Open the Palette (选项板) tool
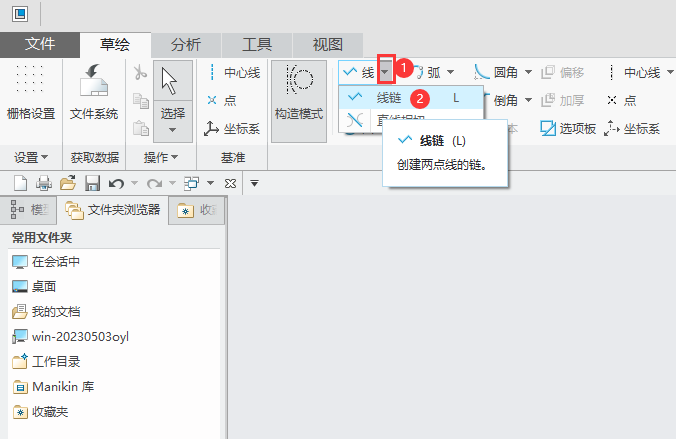This screenshot has height=439, width=676. click(x=568, y=129)
